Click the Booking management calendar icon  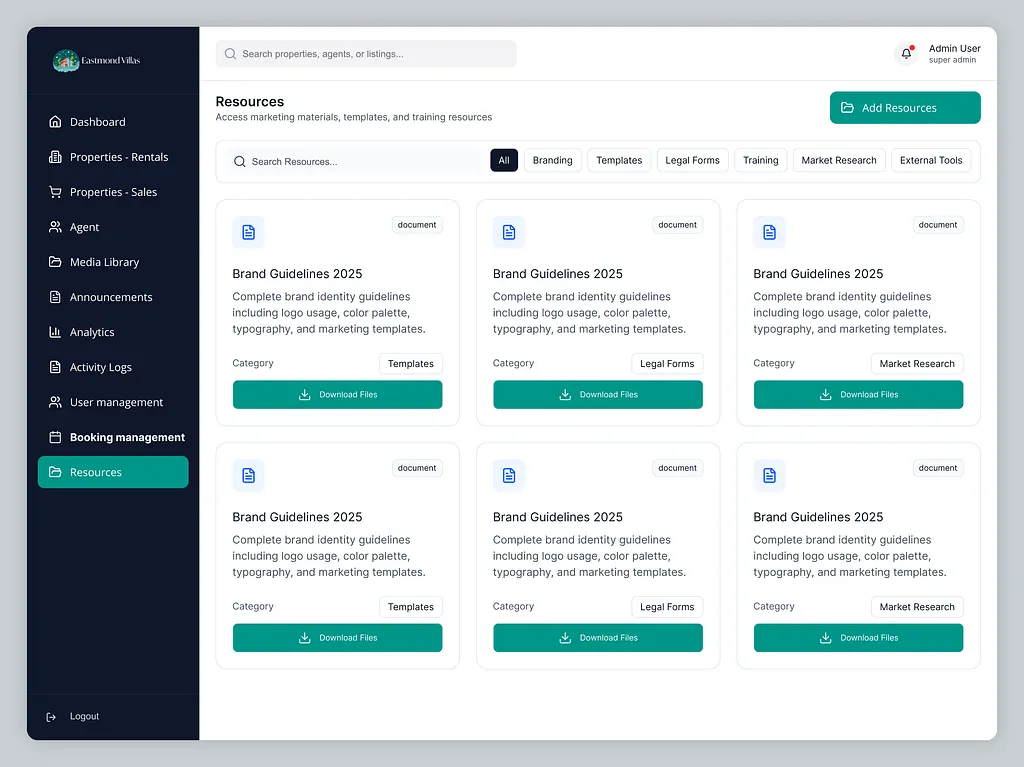(55, 437)
